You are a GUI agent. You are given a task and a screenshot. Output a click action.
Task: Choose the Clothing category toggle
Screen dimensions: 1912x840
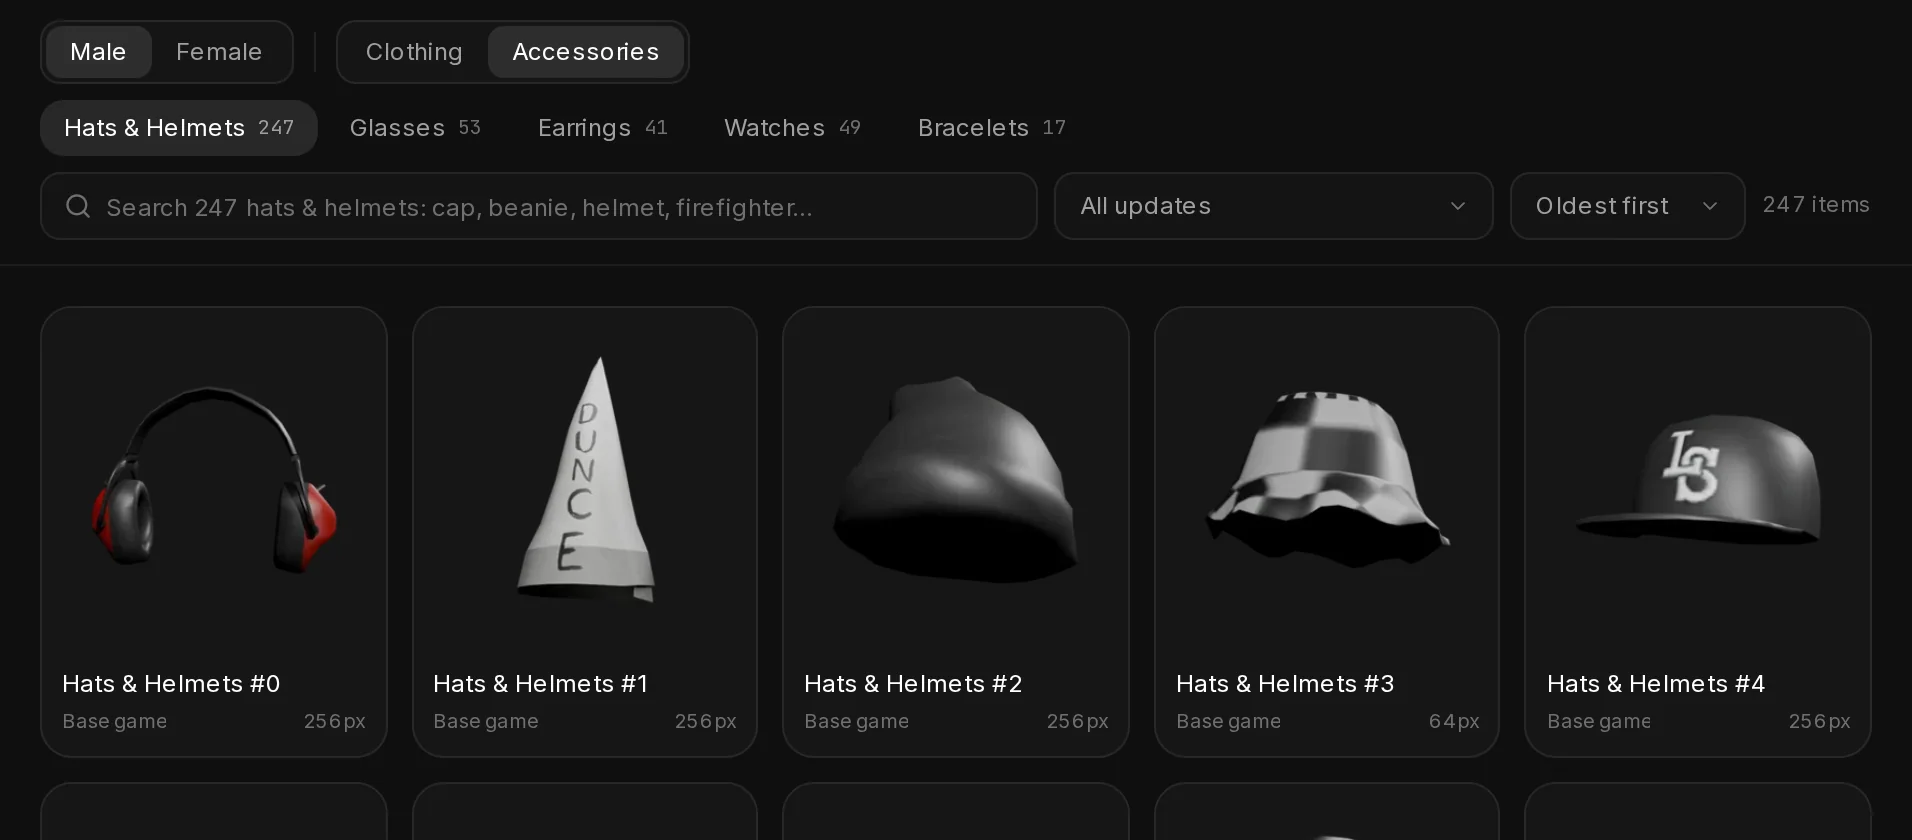(414, 52)
